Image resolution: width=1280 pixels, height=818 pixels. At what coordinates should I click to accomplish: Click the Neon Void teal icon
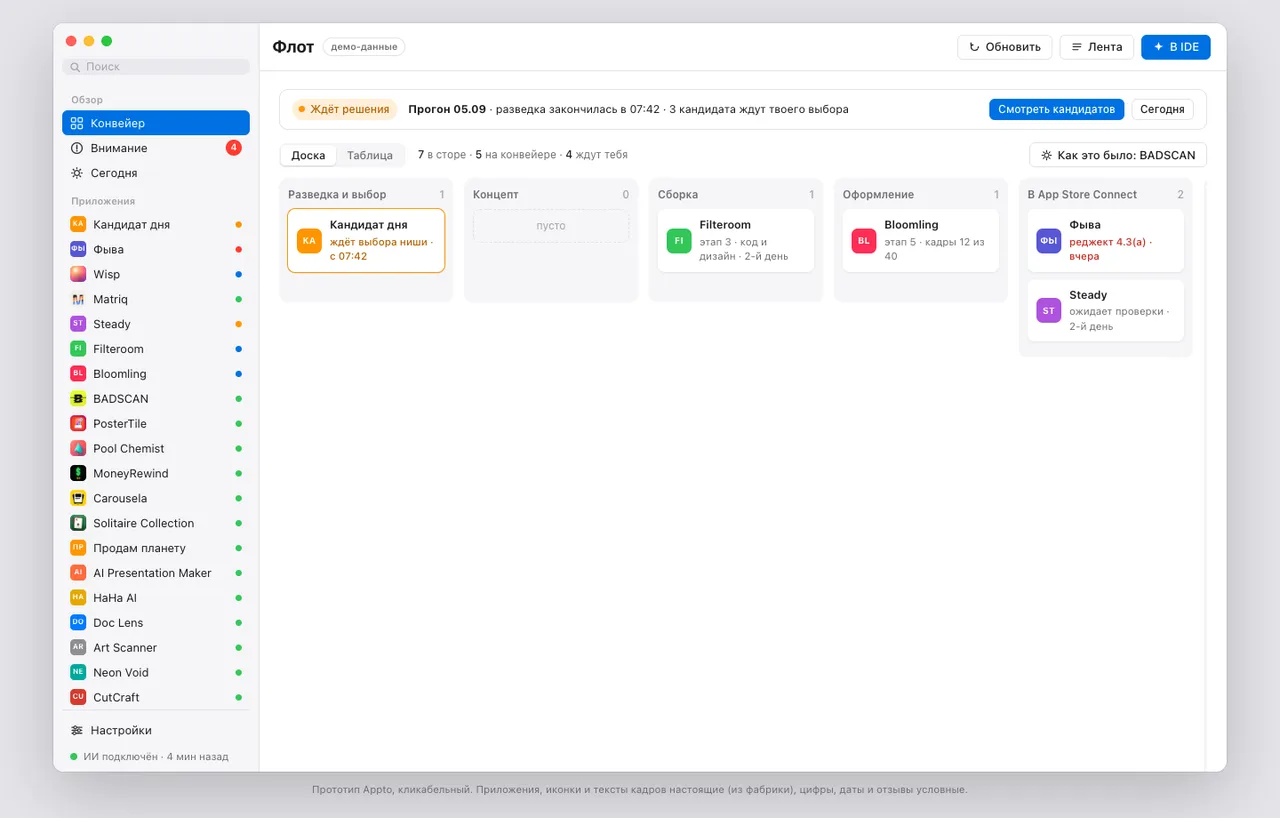78,672
